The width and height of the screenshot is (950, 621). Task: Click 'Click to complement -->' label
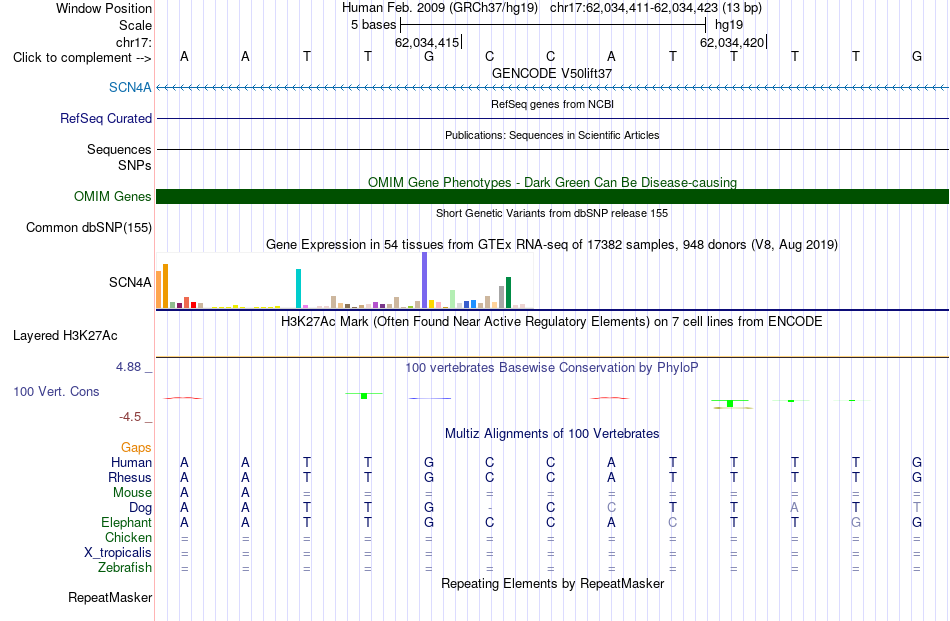click(82, 58)
